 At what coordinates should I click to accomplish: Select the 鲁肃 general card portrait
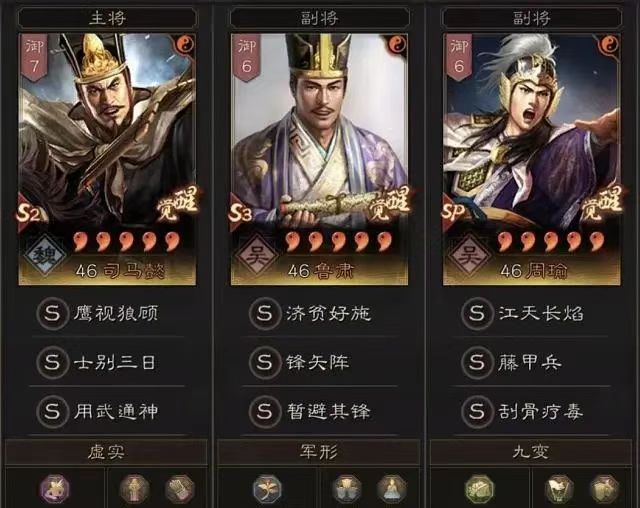point(320,159)
